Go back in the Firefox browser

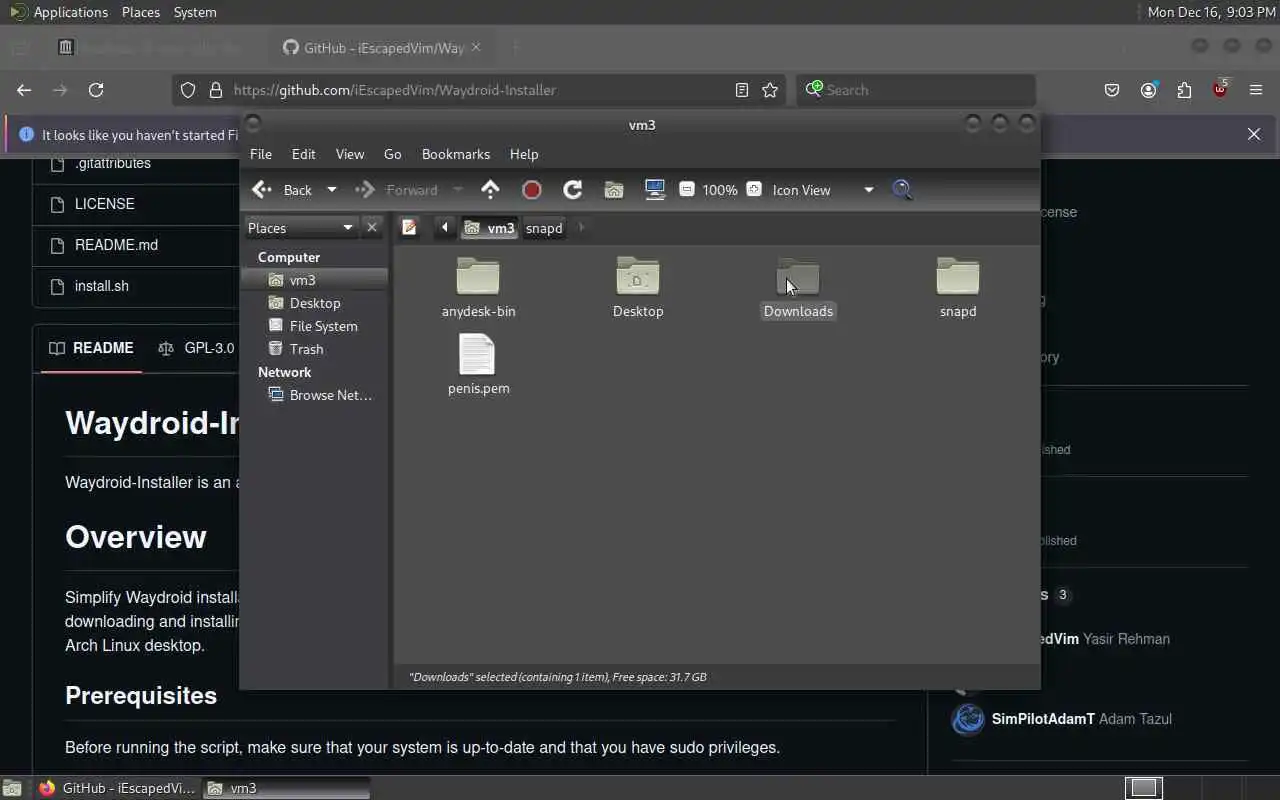coord(24,90)
